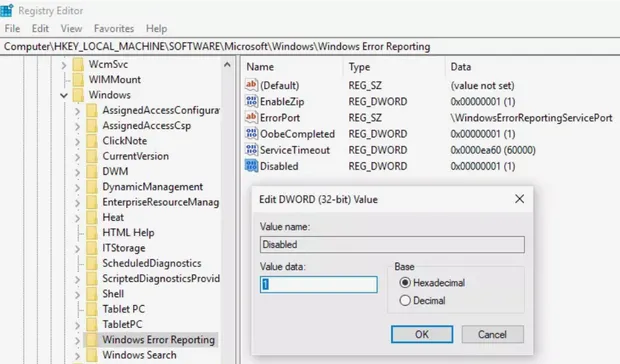This screenshot has height=364, width=620.
Task: Select the EnableZip DWORD icon
Action: [x=251, y=101]
